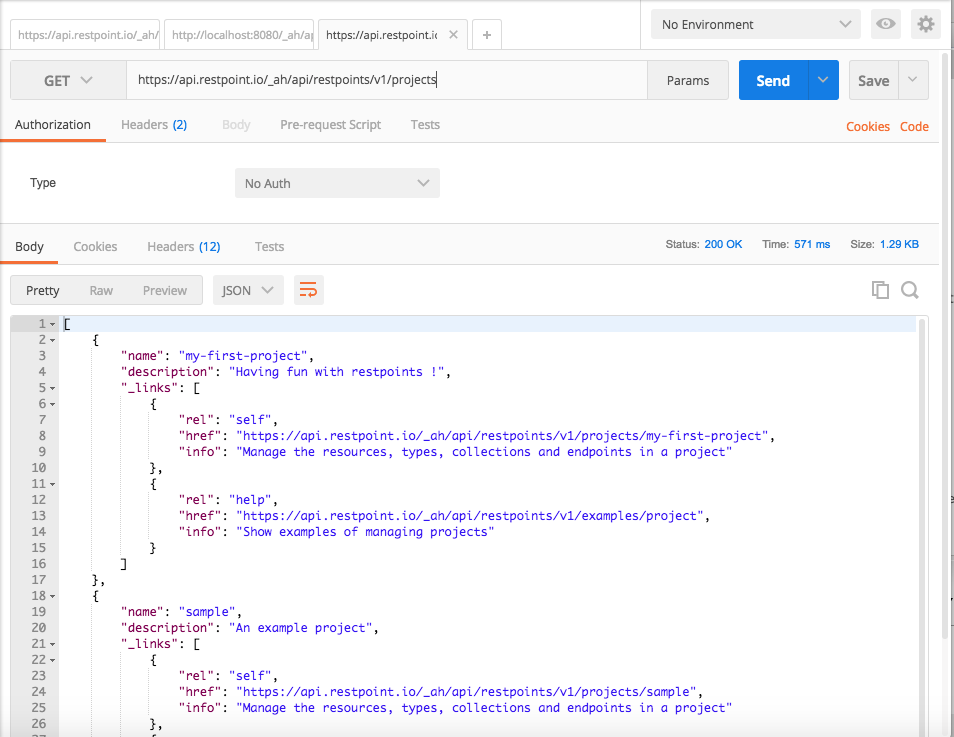Send the GET request
954x737 pixels.
pos(773,80)
